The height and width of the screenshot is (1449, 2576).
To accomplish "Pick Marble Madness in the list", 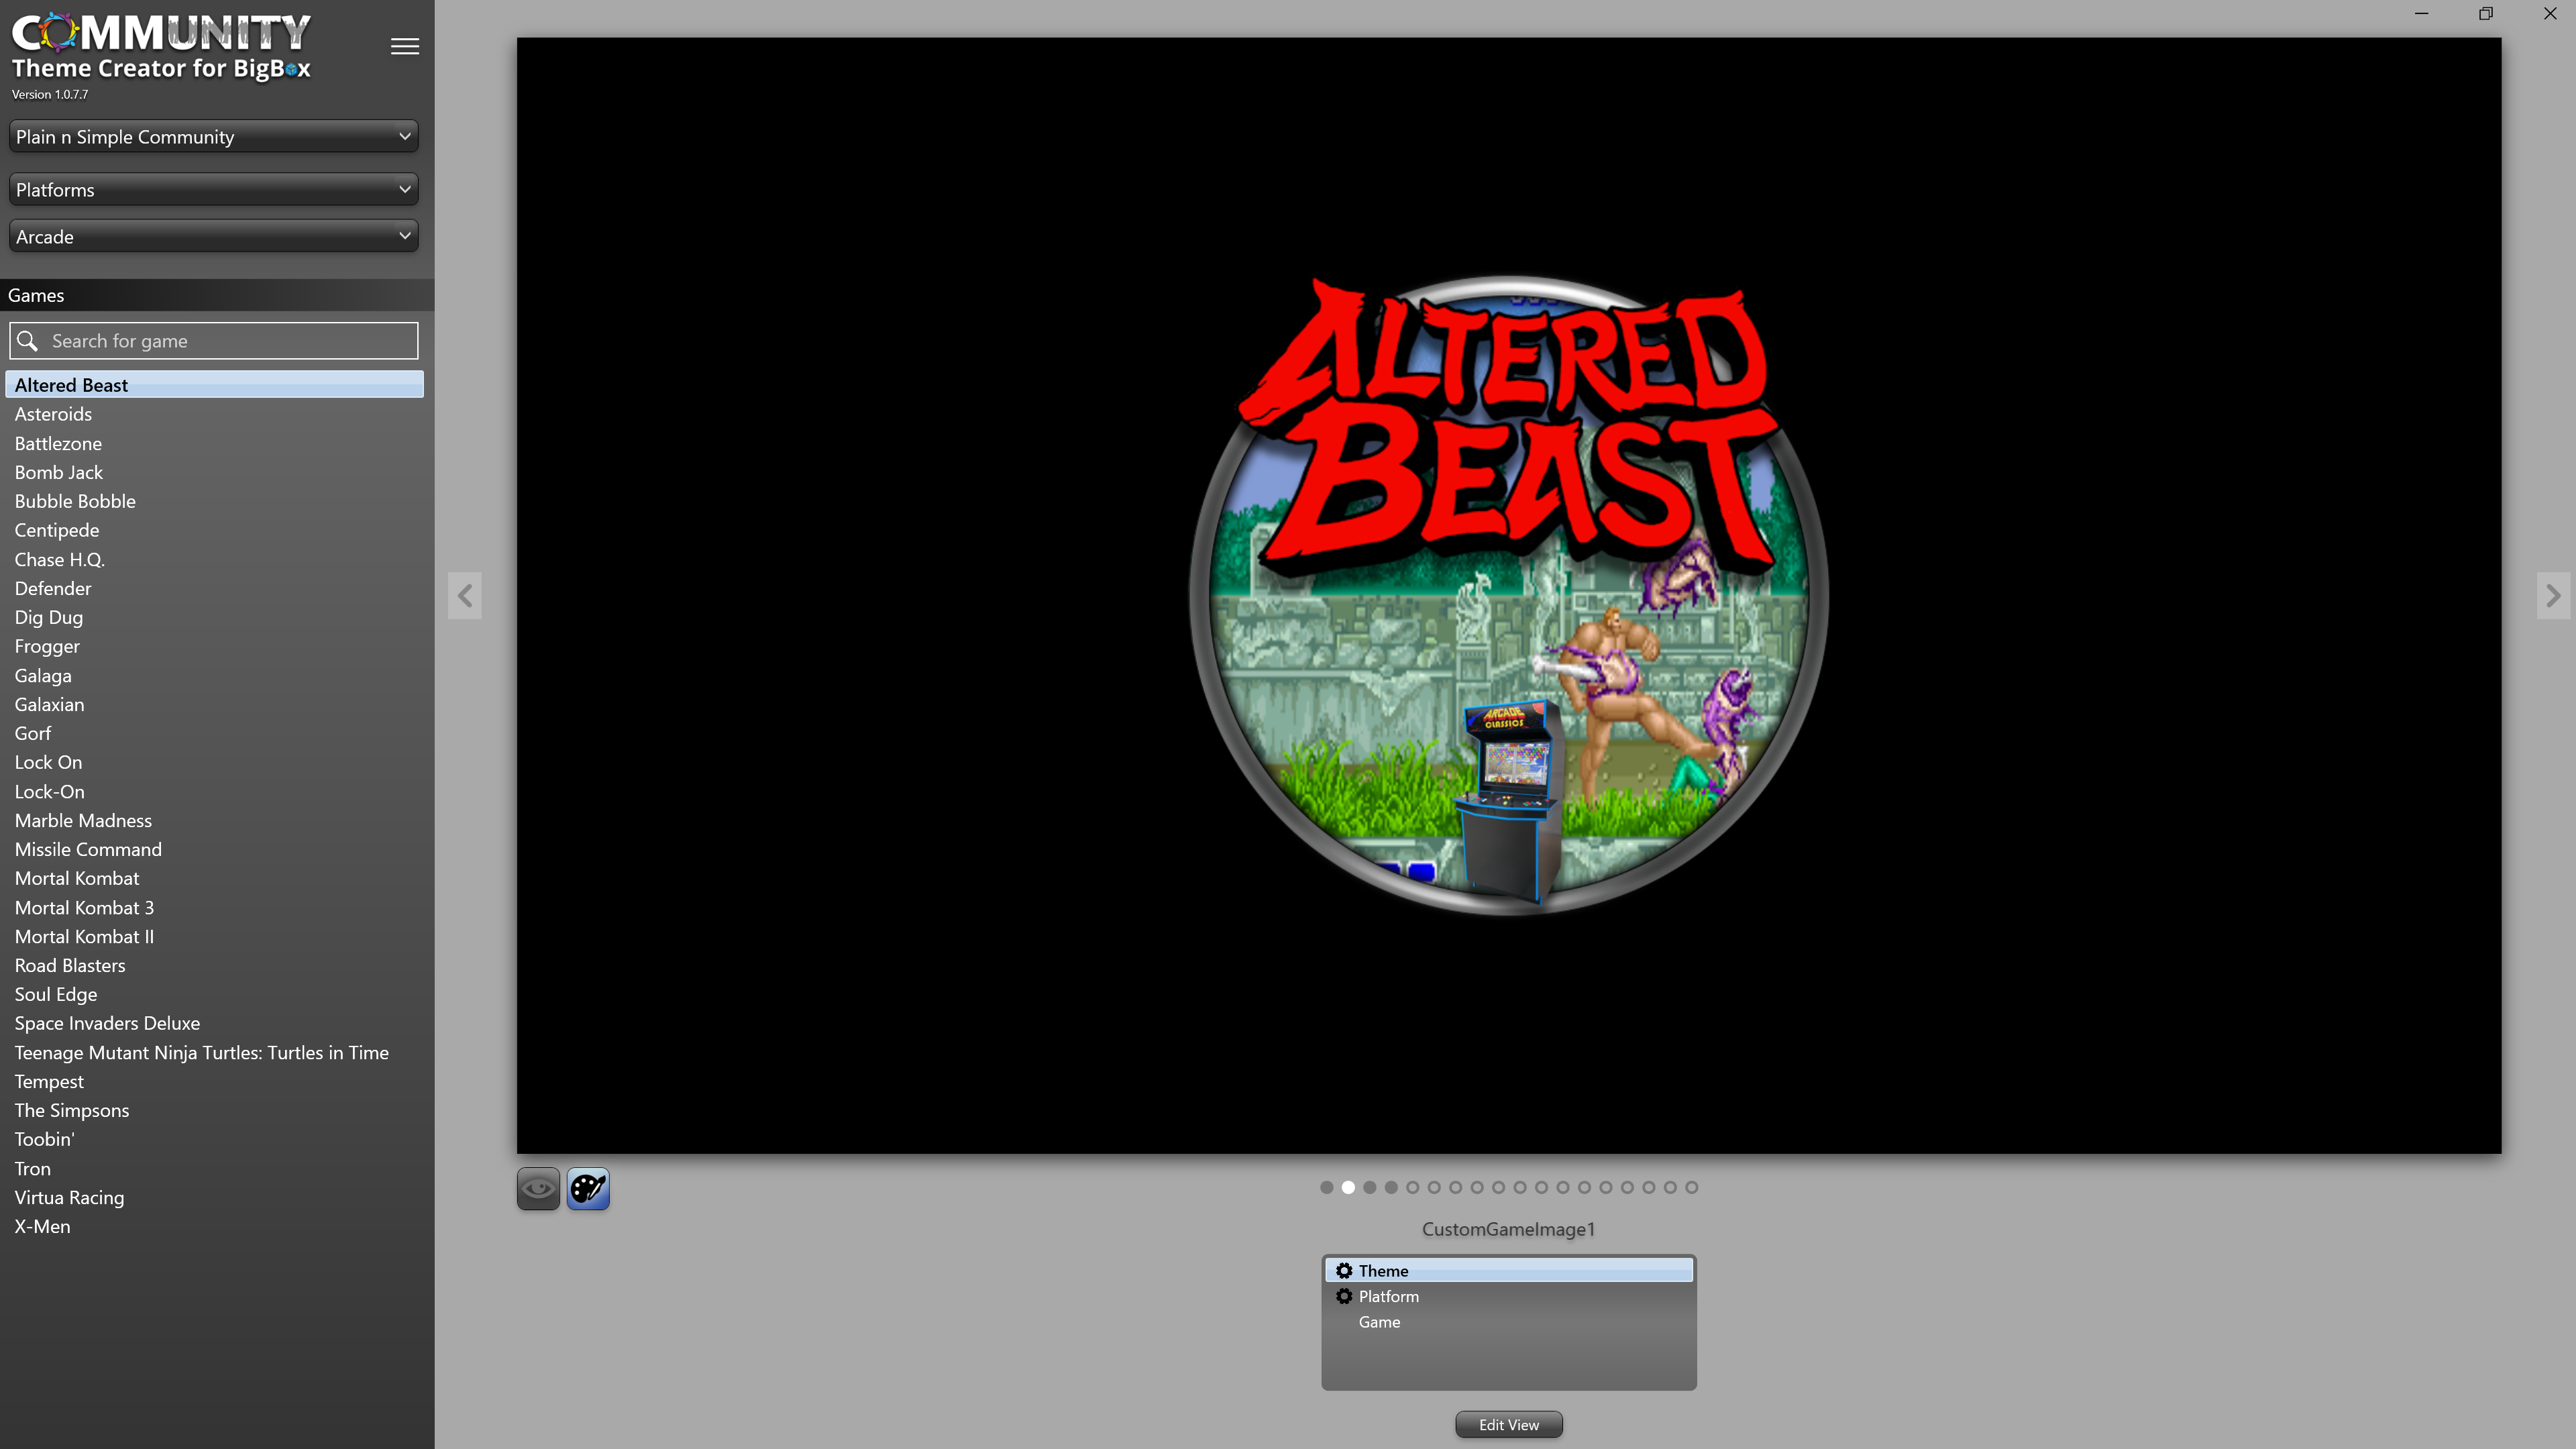I will tap(214, 821).
